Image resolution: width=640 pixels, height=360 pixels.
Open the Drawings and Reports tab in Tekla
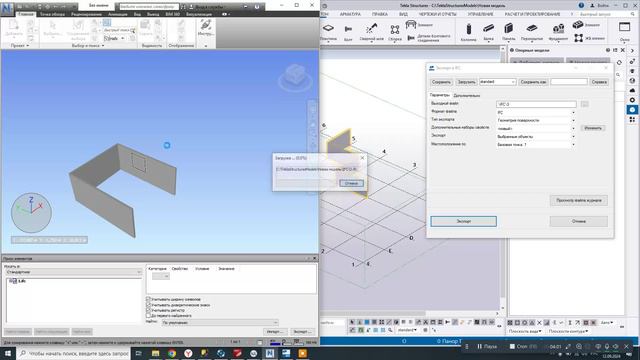(x=438, y=14)
